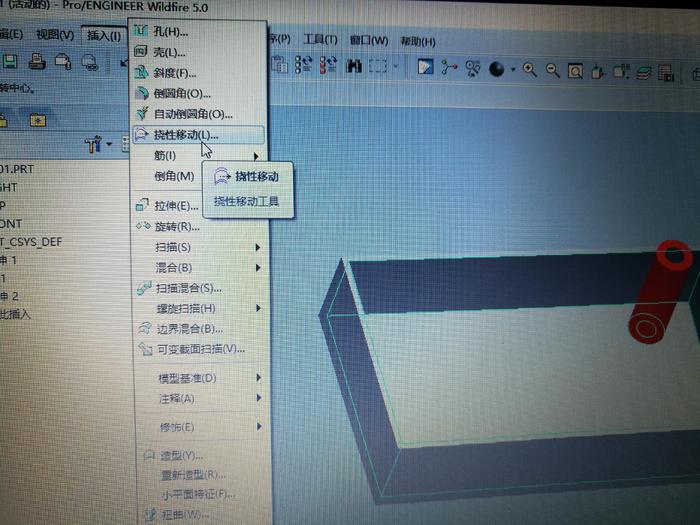Open dropdown arrow beside selection box icon
The width and height of the screenshot is (700, 525).
click(x=396, y=66)
